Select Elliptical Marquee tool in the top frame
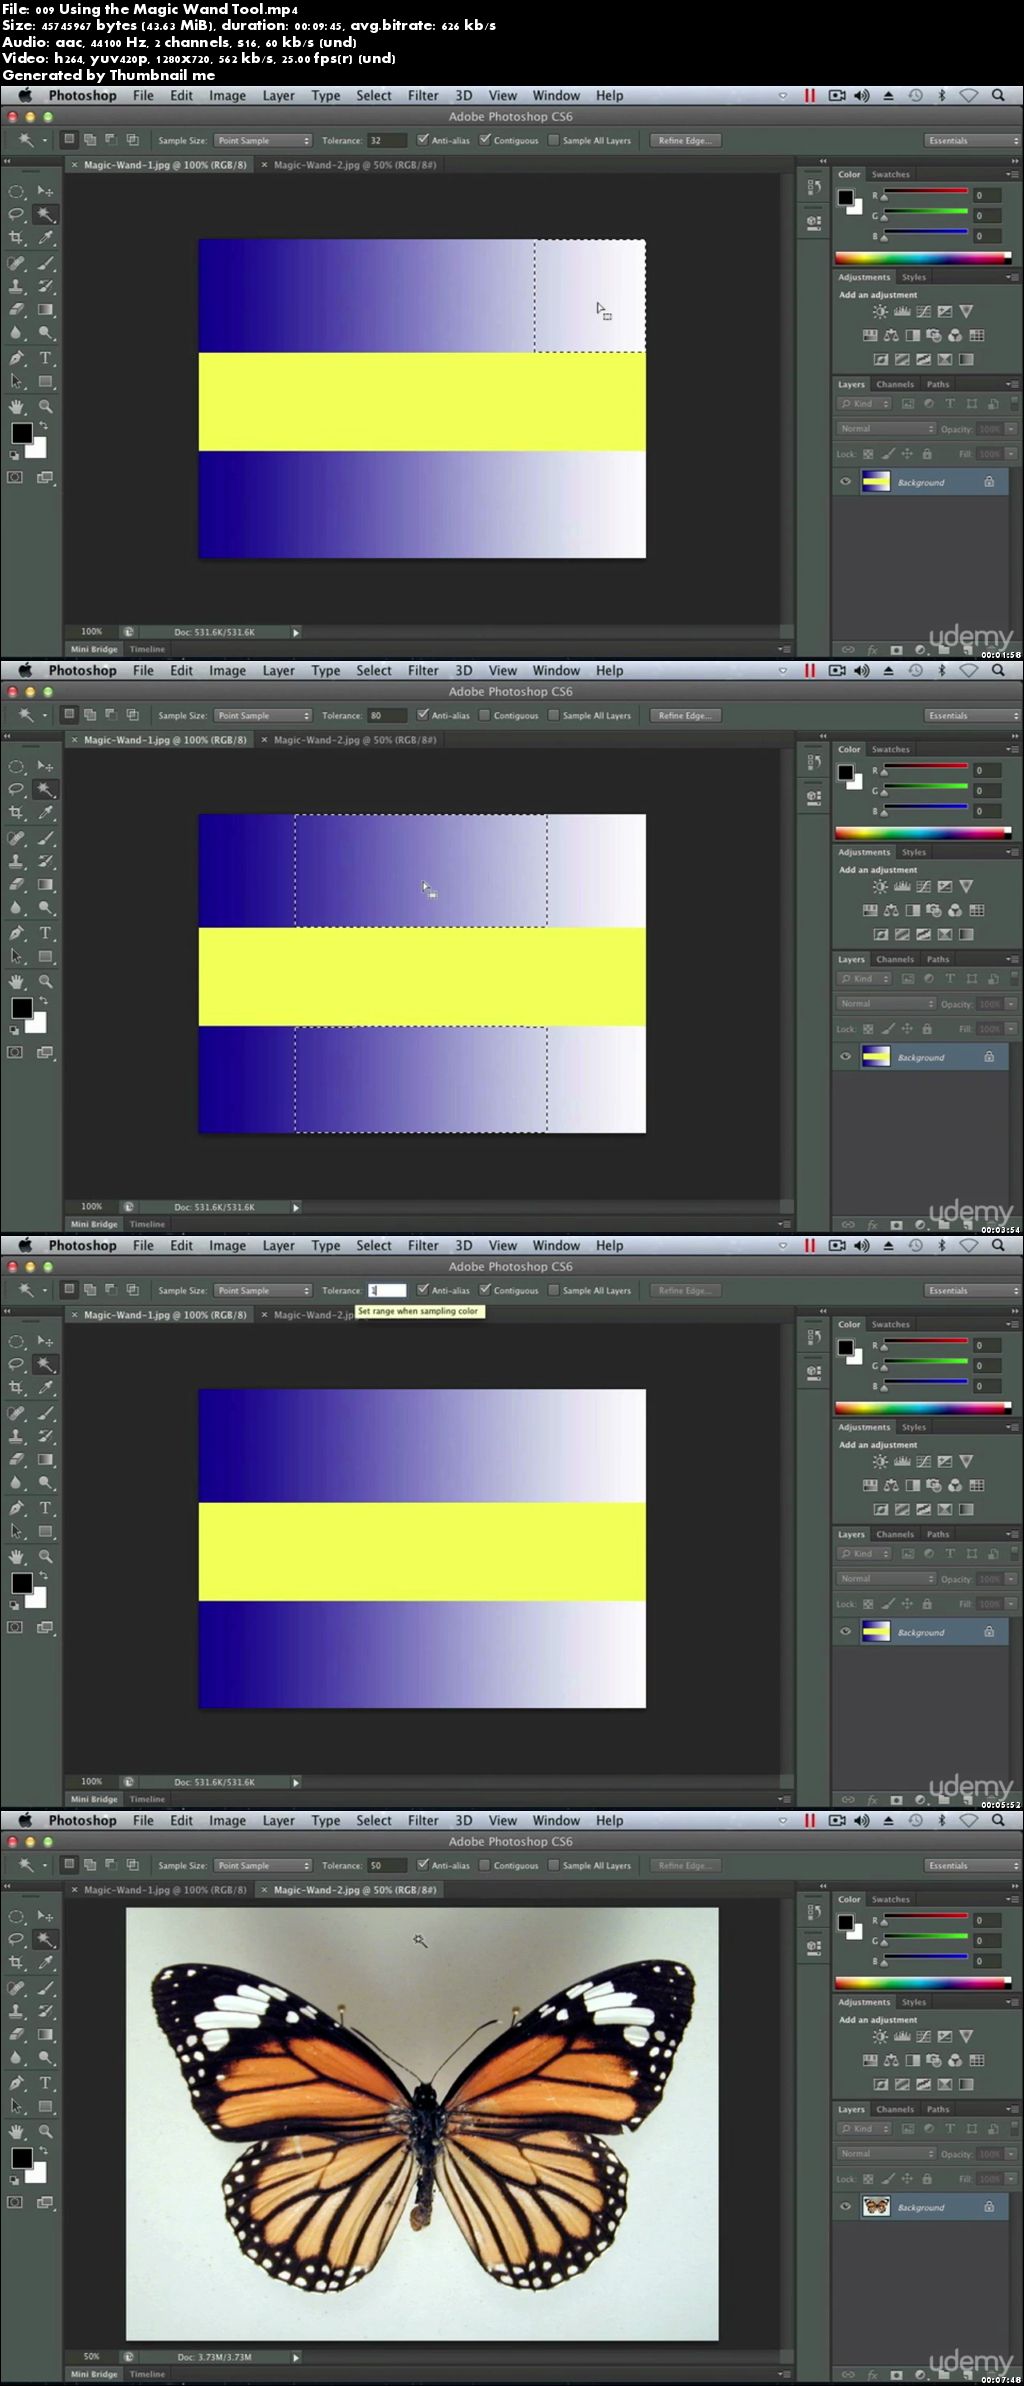The width and height of the screenshot is (1024, 2386). [x=17, y=191]
